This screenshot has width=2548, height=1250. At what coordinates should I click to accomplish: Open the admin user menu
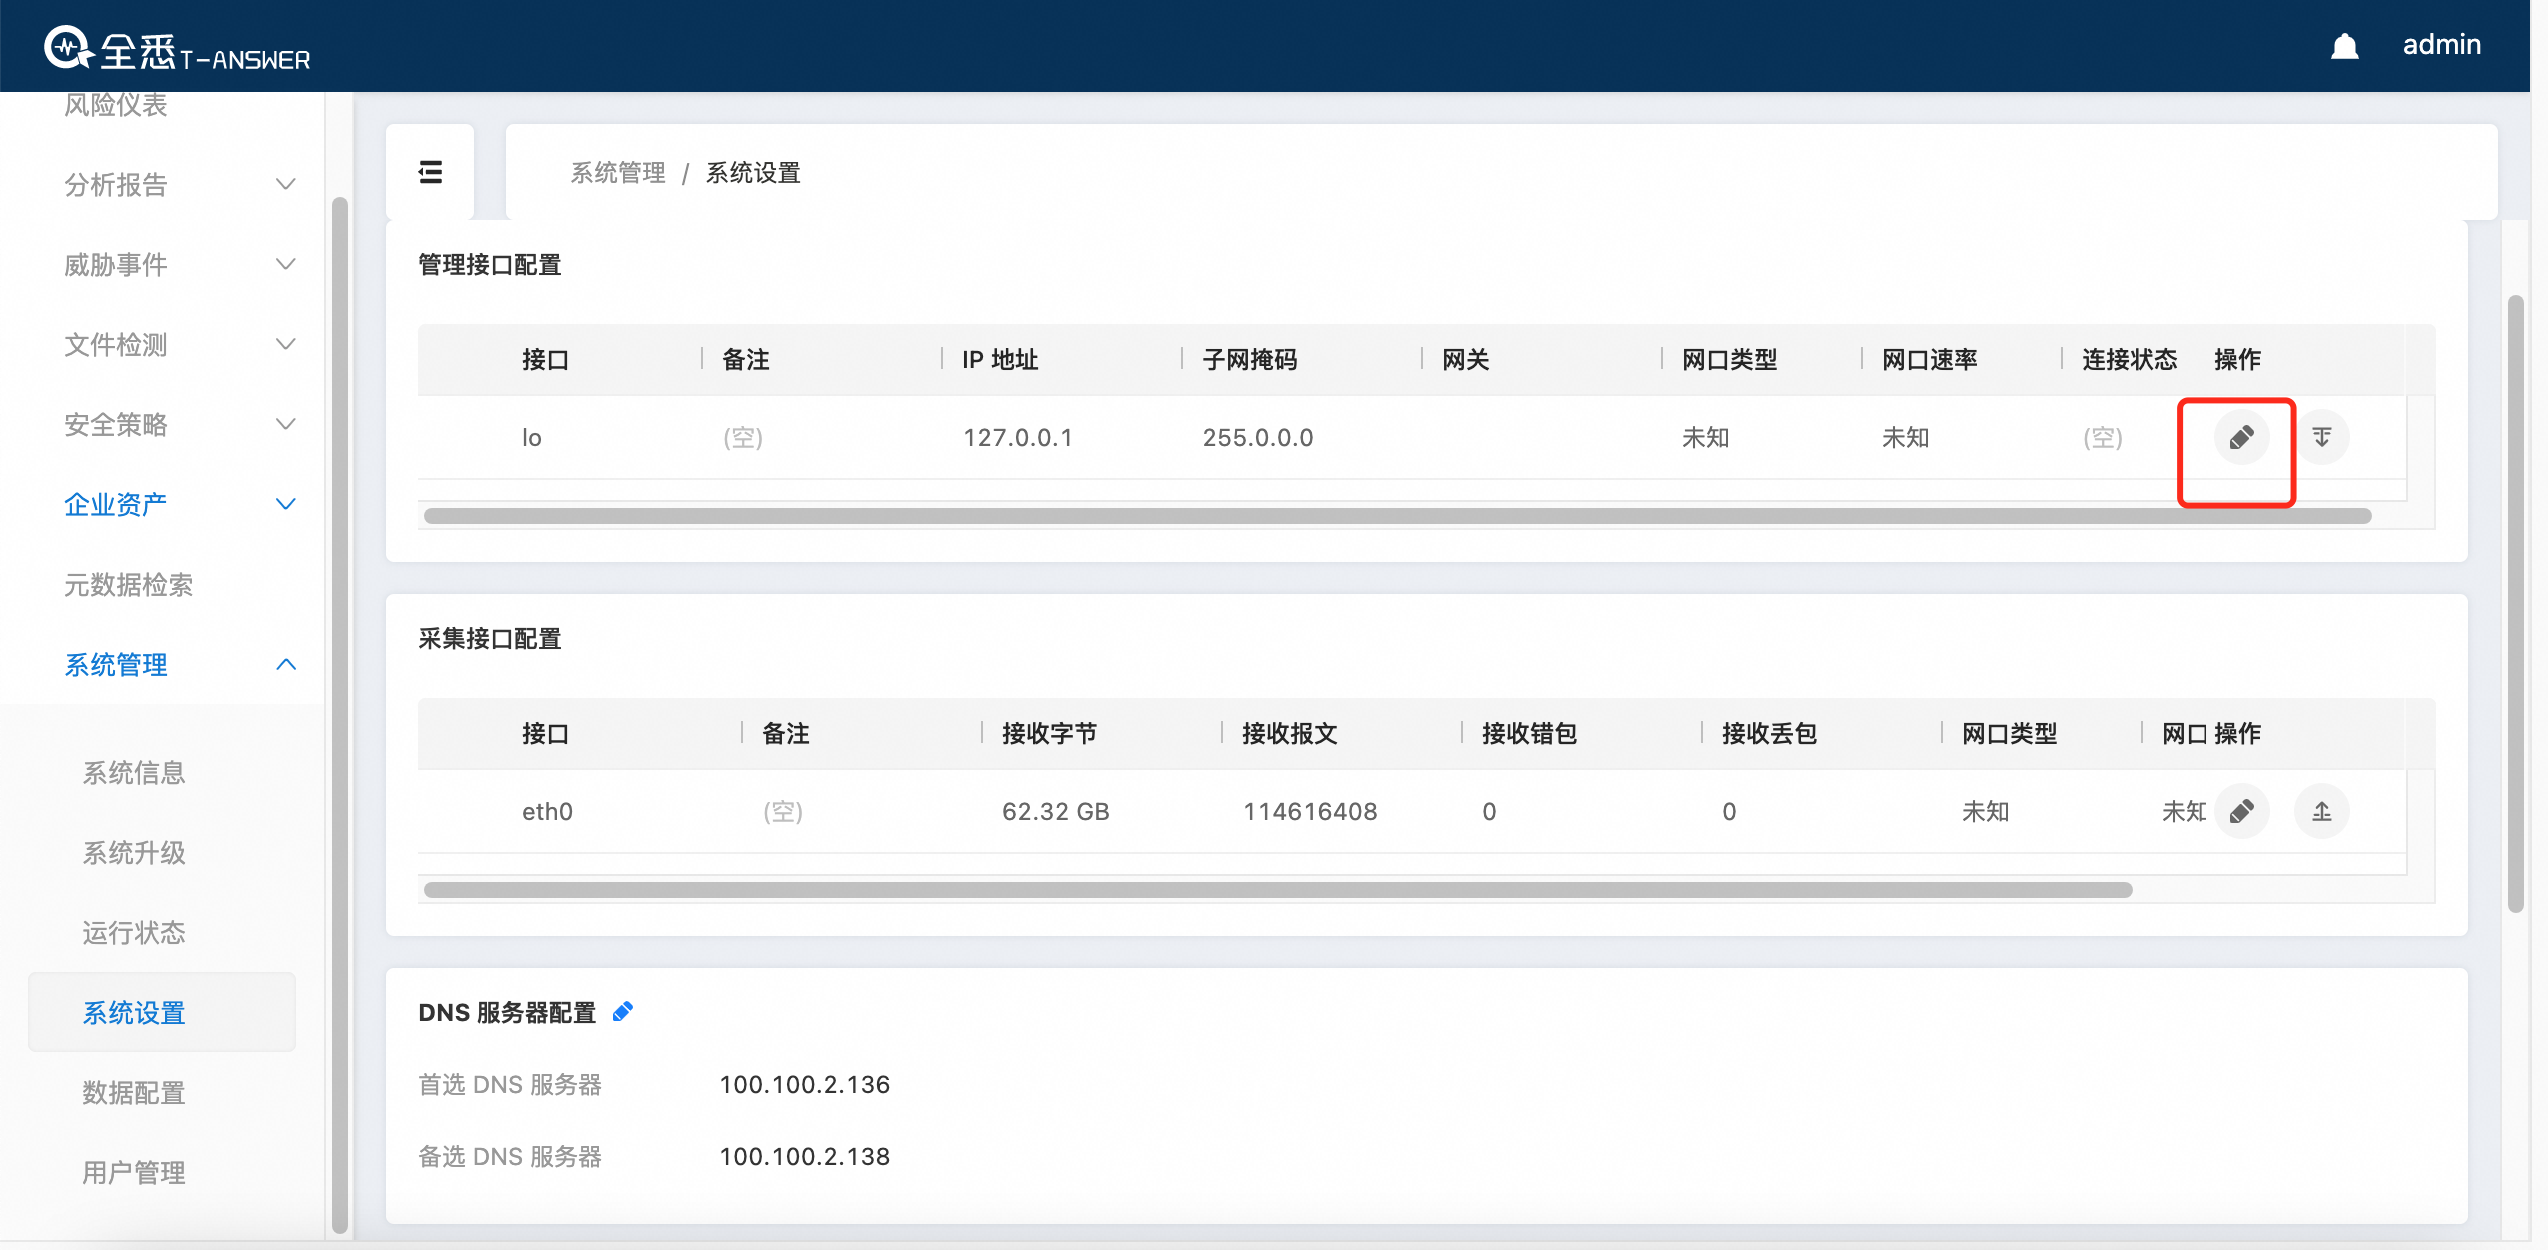pos(2441,45)
